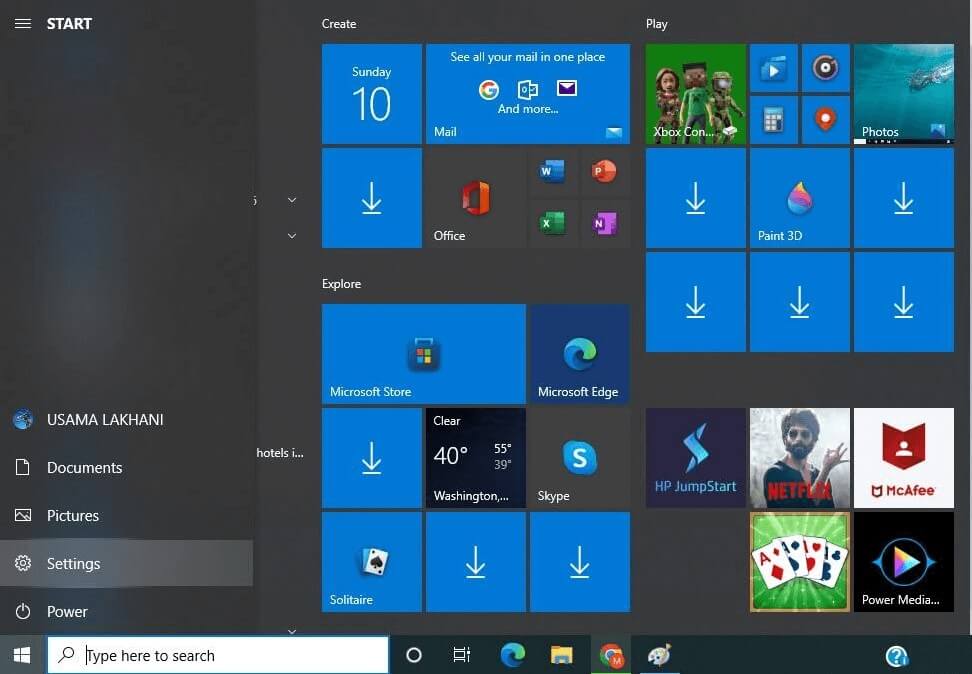972x674 pixels.
Task: Launch Paint 3D from its tile
Action: click(x=800, y=198)
